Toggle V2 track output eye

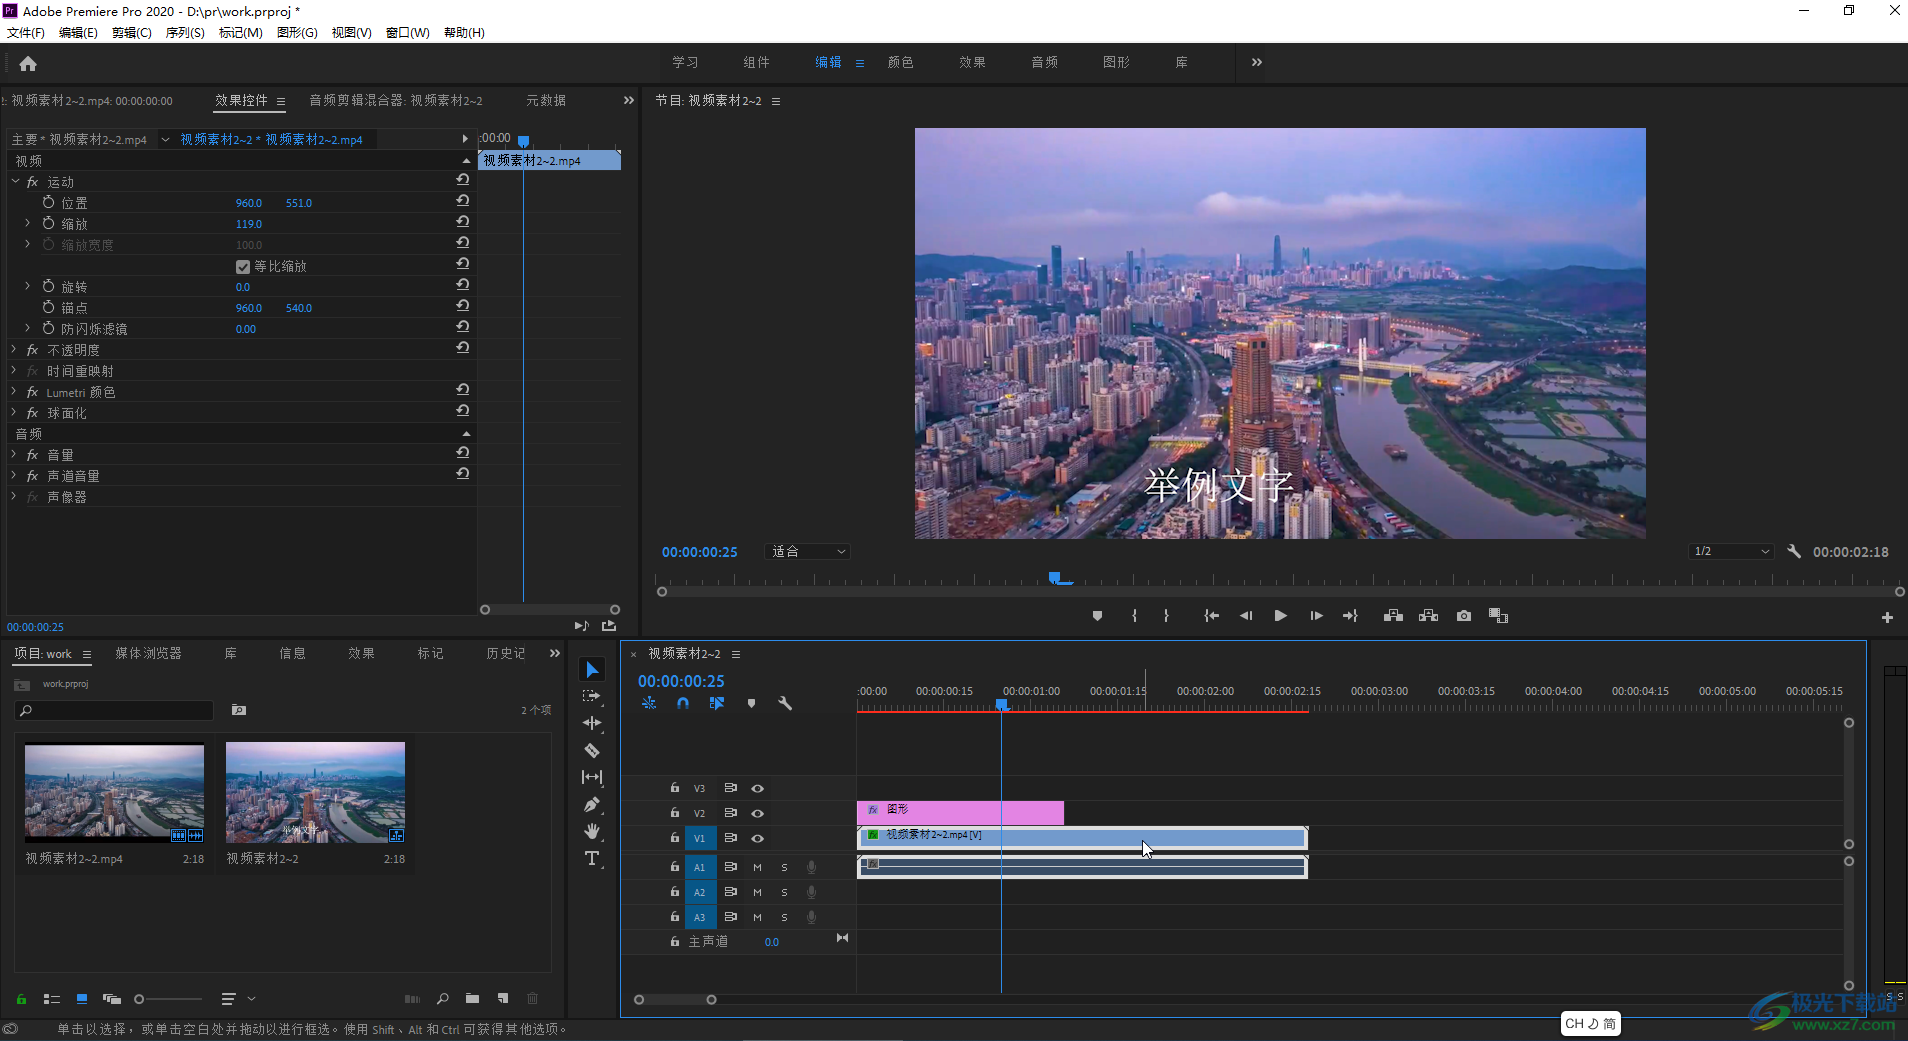(x=757, y=813)
